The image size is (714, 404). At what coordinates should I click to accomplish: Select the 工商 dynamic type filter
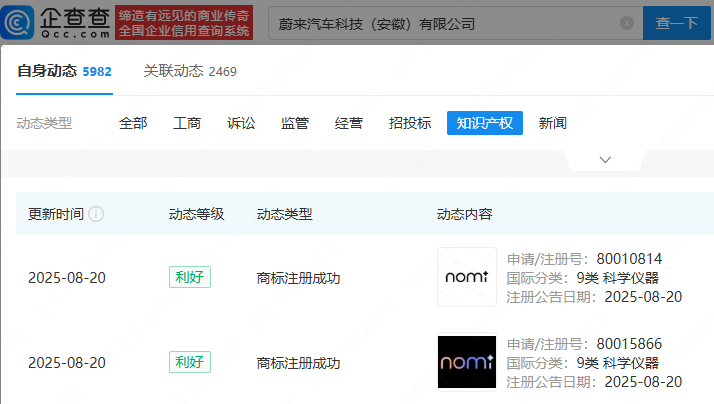187,123
